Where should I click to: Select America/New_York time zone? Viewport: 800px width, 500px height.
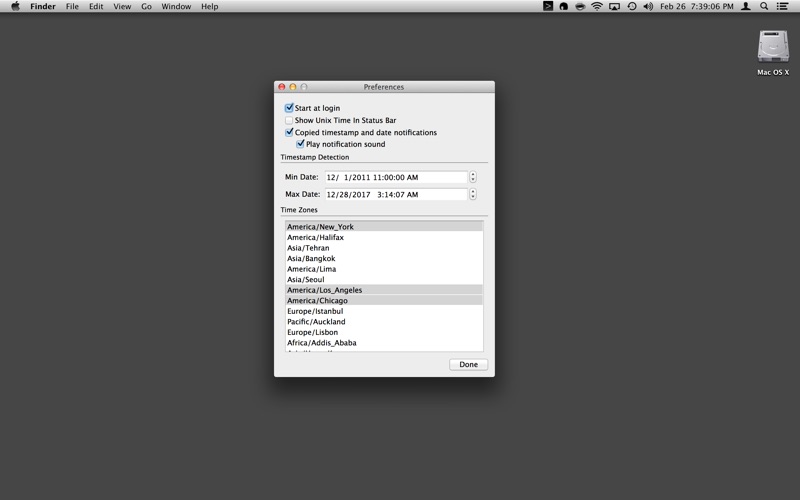click(x=384, y=227)
